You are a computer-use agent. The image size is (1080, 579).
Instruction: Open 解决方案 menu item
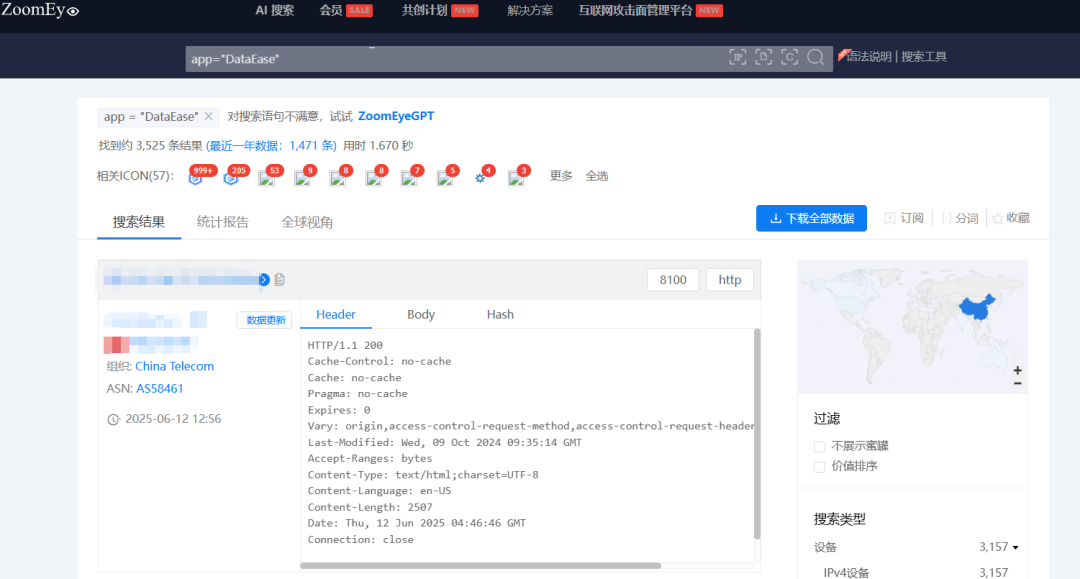pyautogui.click(x=530, y=10)
